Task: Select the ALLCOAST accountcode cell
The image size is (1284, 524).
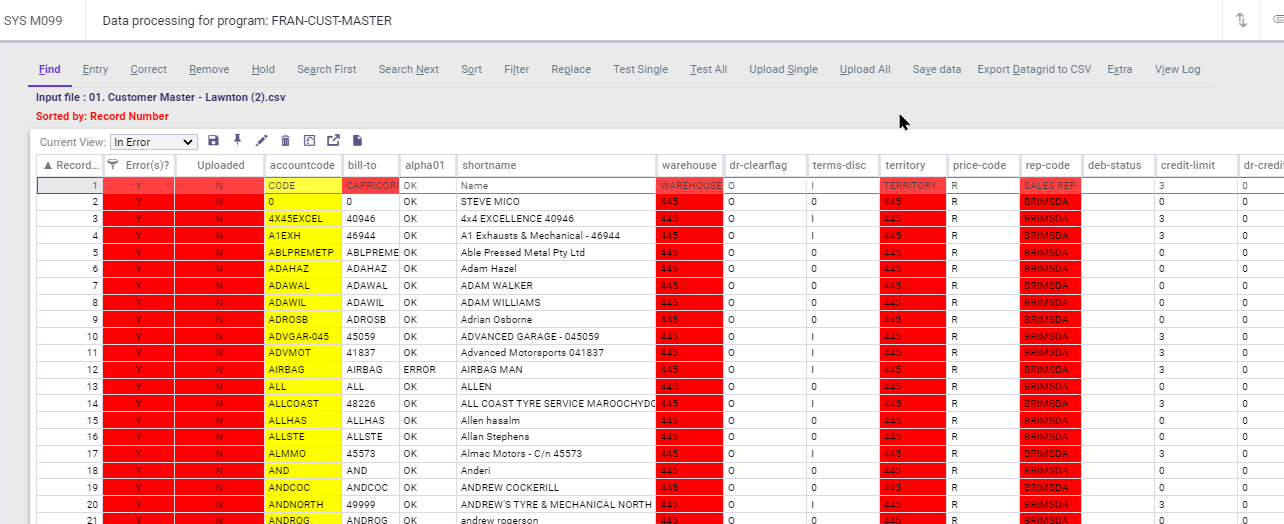Action: [303, 403]
